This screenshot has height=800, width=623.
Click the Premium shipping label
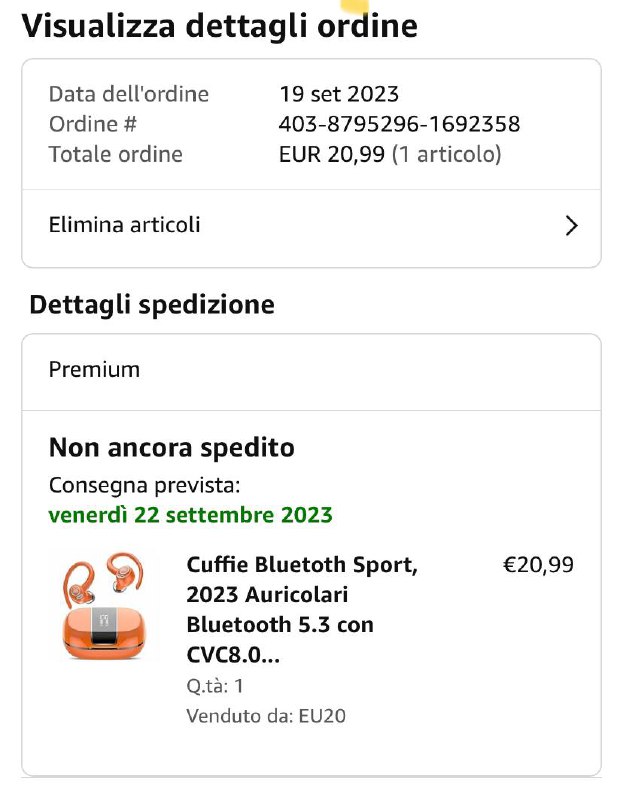[94, 370]
